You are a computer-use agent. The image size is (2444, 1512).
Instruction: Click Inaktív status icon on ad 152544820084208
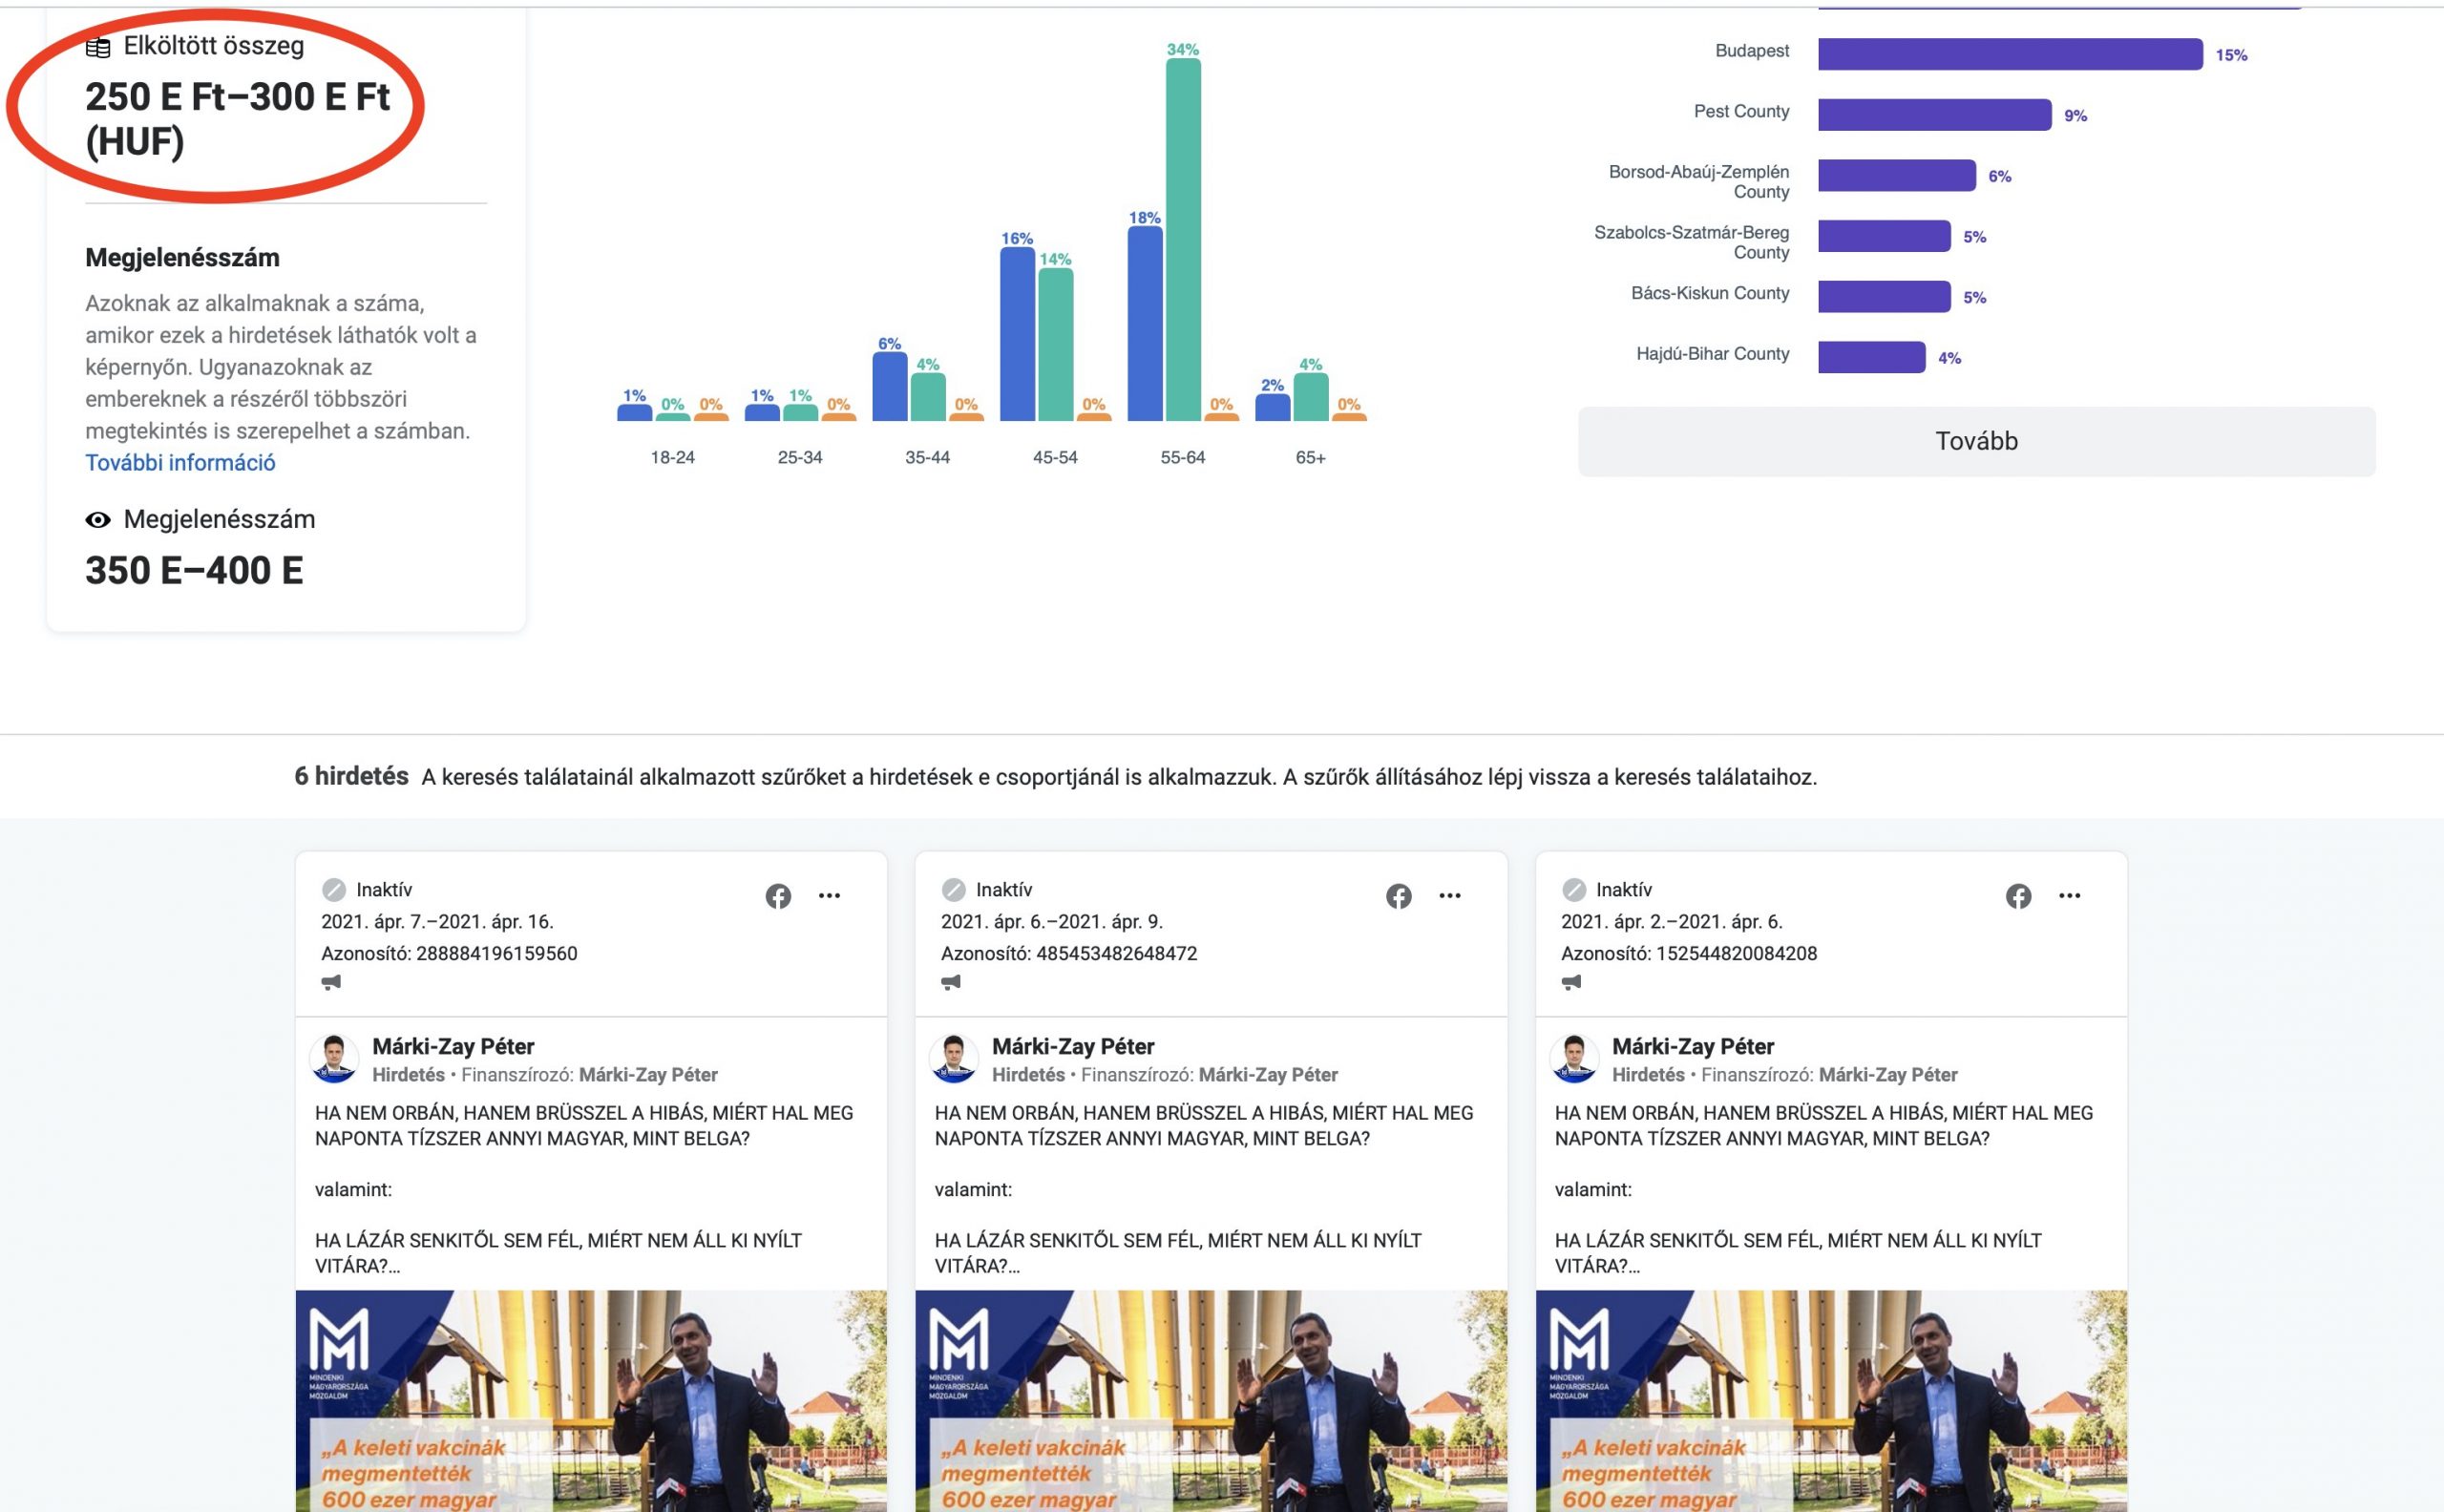pyautogui.click(x=1574, y=889)
